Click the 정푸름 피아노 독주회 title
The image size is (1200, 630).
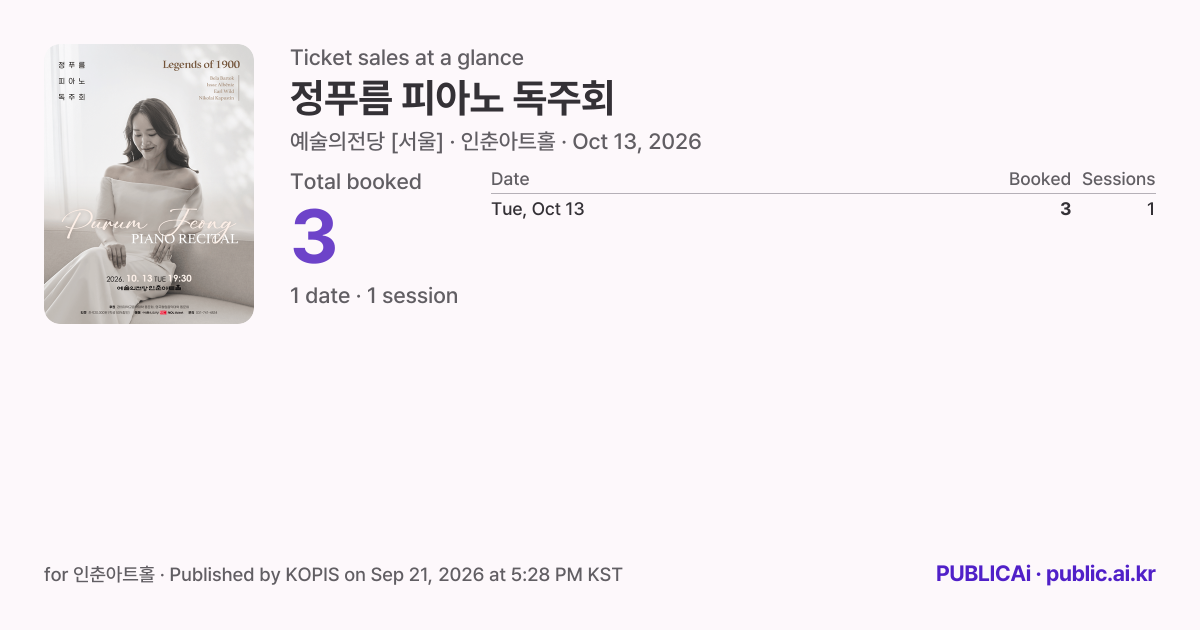(x=452, y=98)
